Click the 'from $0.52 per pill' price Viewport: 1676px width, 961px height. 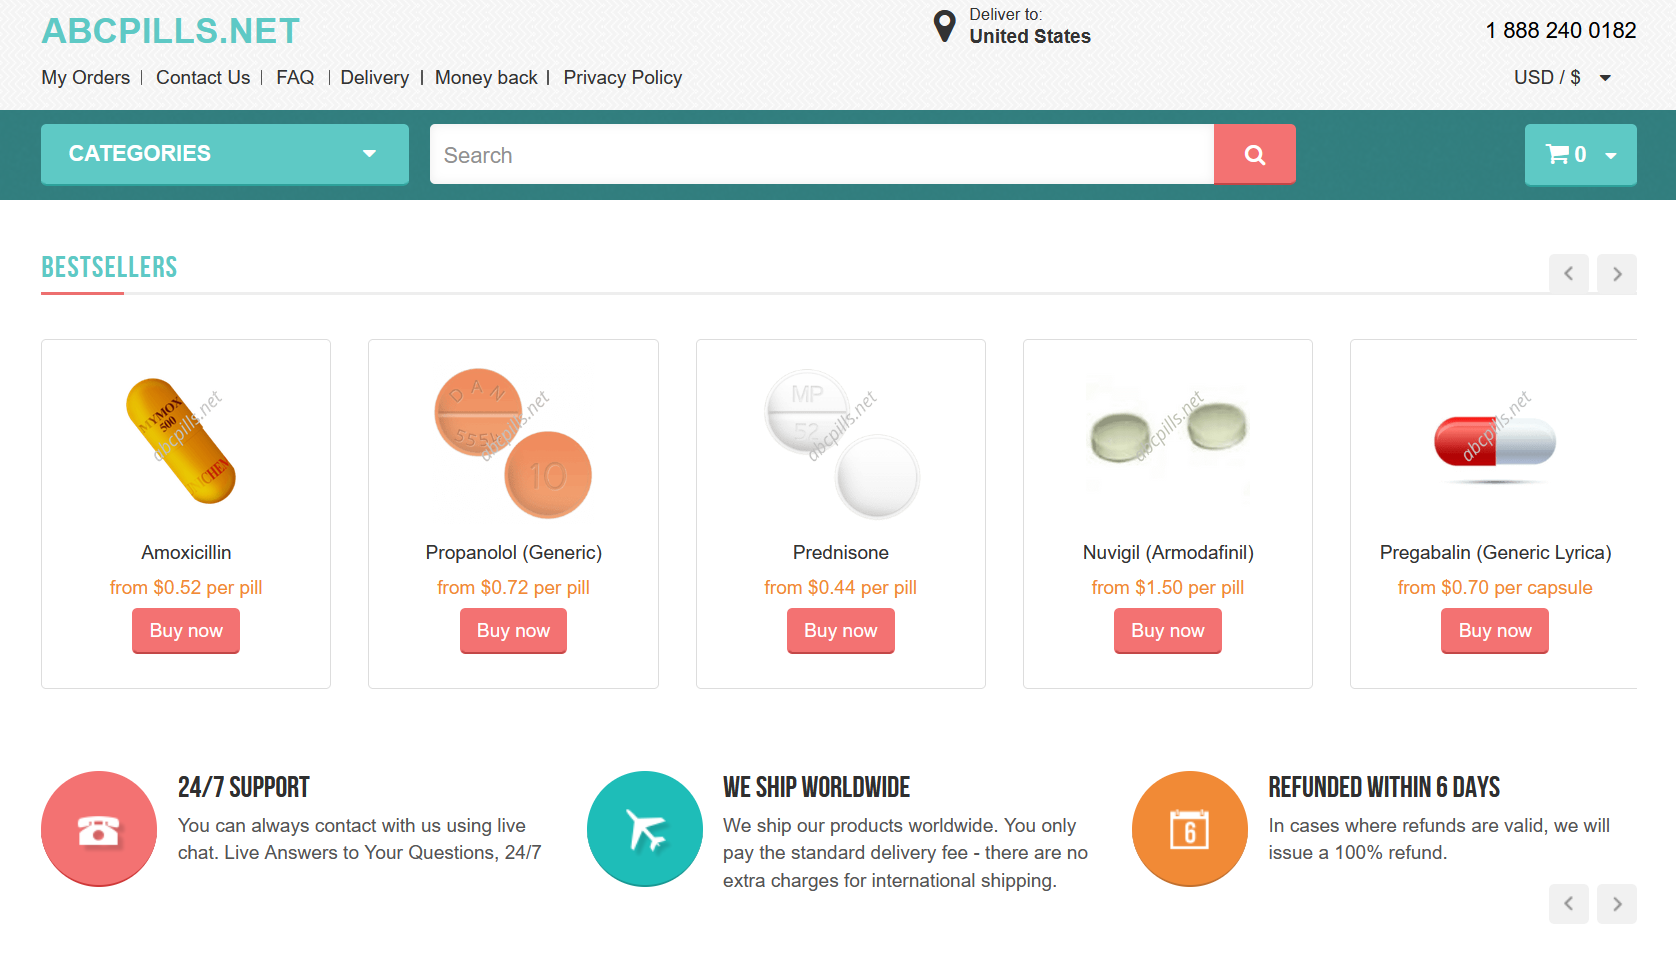tap(186, 588)
